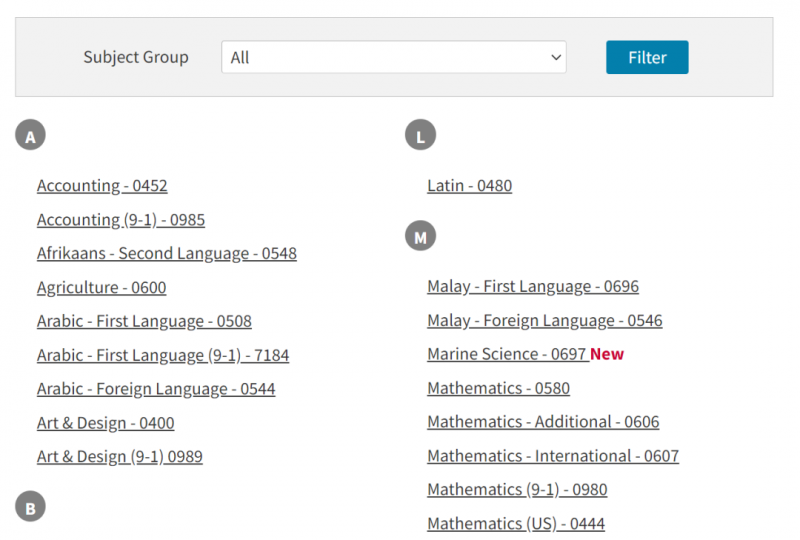The height and width of the screenshot is (540, 800).
Task: Open Latin - 0480 link
Action: [x=469, y=186]
